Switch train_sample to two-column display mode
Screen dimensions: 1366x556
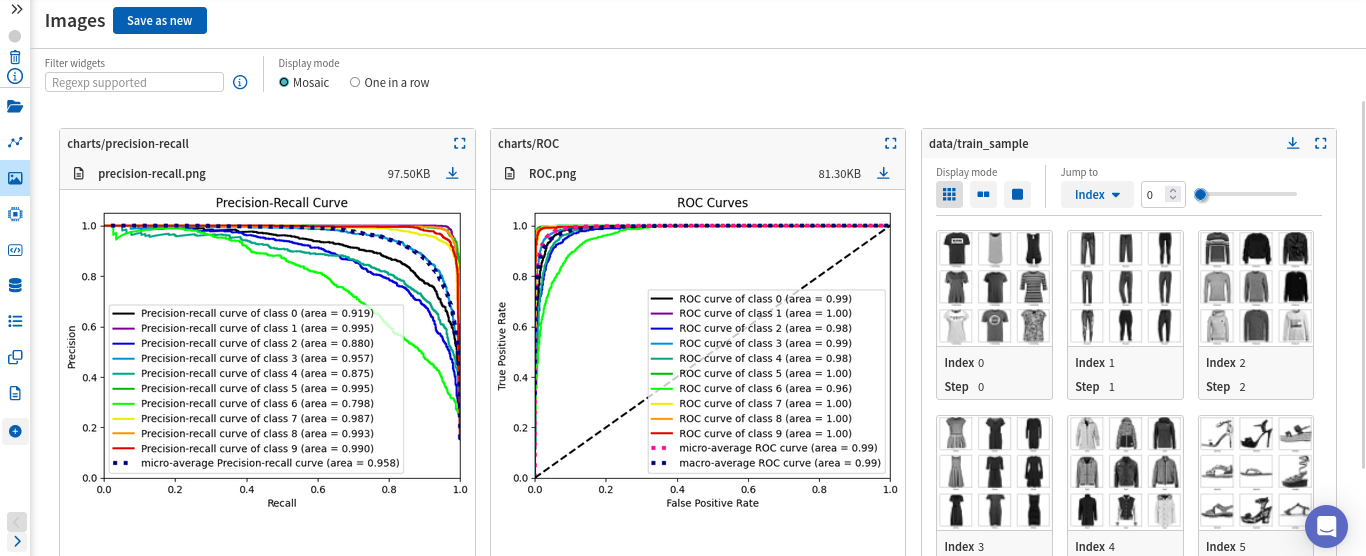point(984,194)
